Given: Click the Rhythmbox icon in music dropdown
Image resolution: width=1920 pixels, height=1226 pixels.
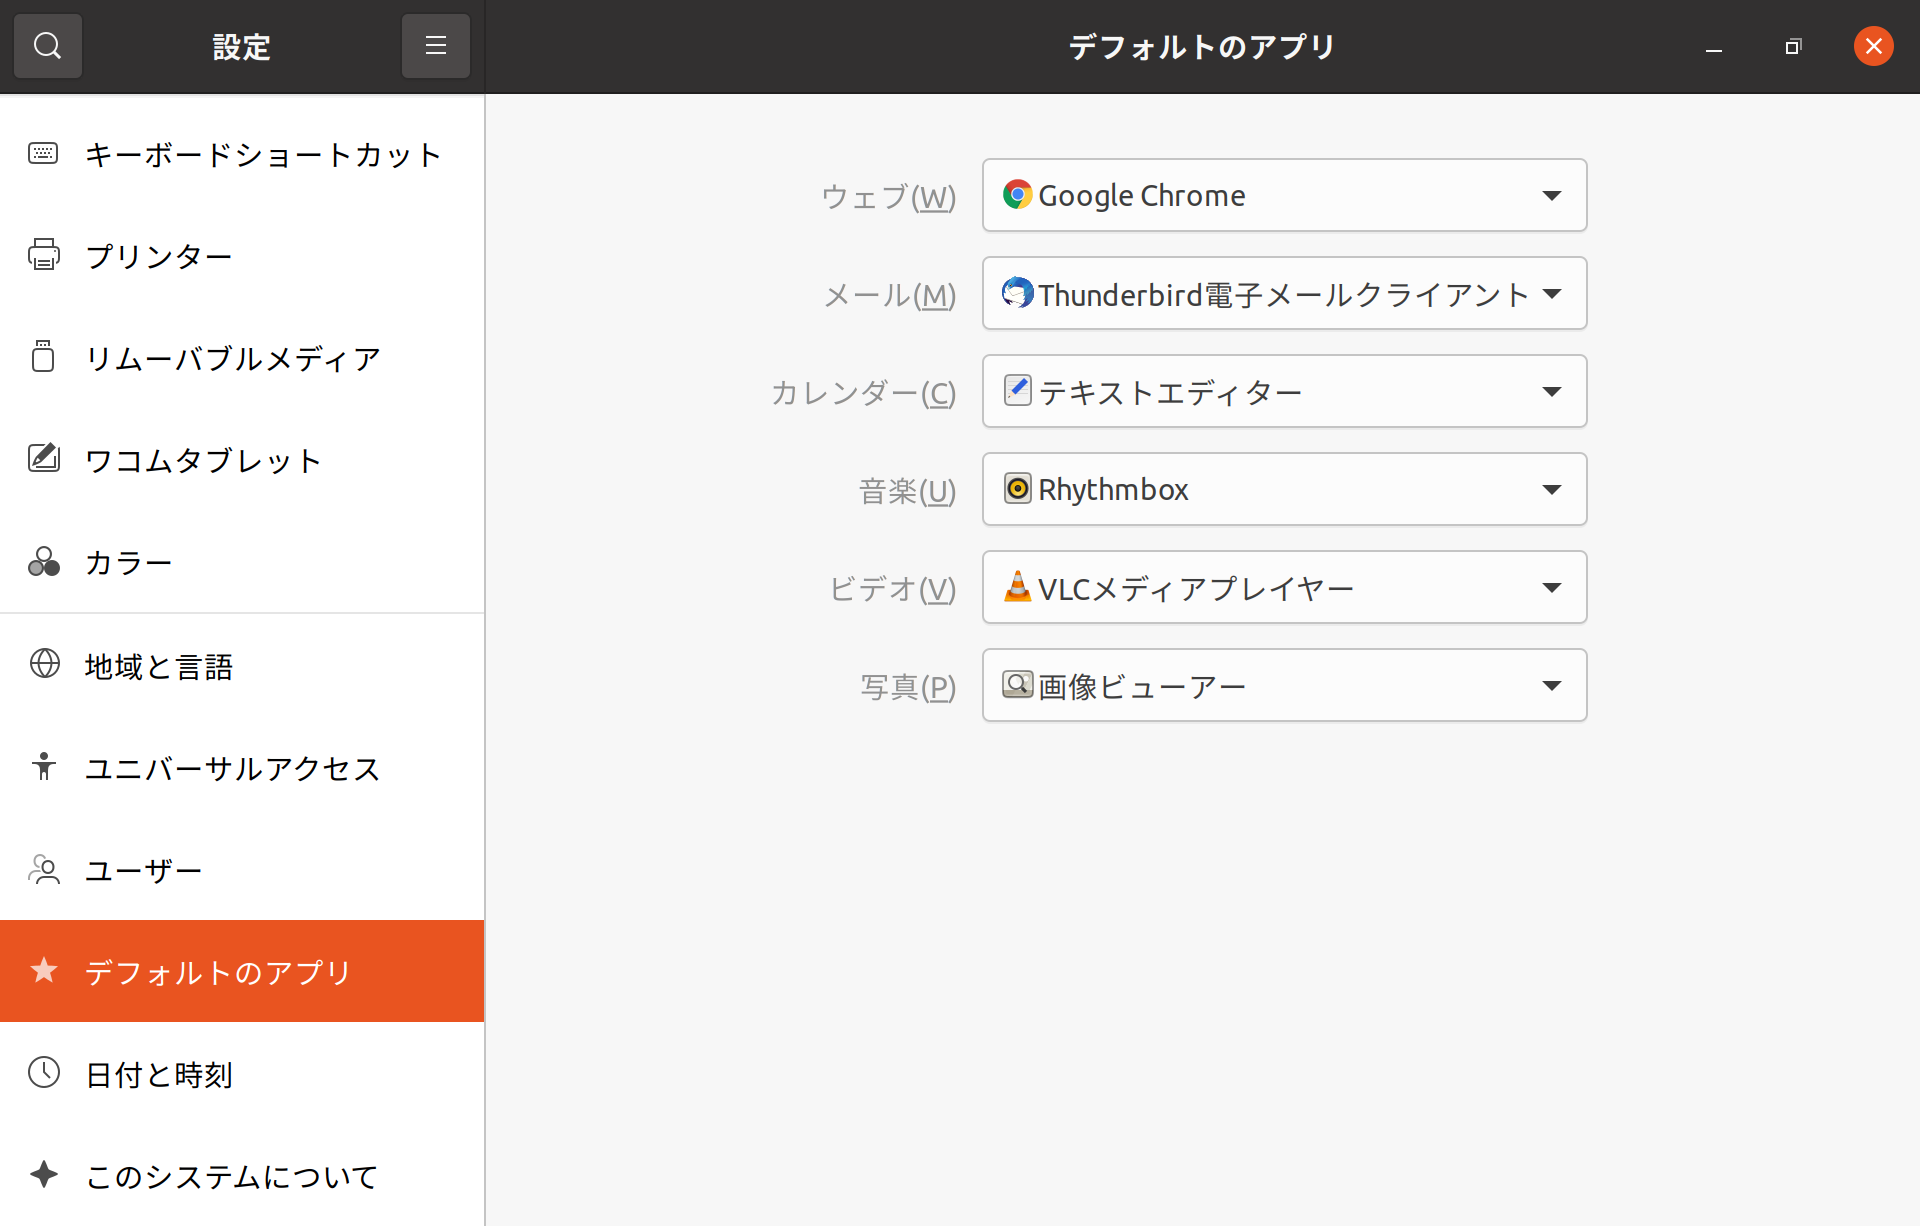Looking at the screenshot, I should (1017, 488).
